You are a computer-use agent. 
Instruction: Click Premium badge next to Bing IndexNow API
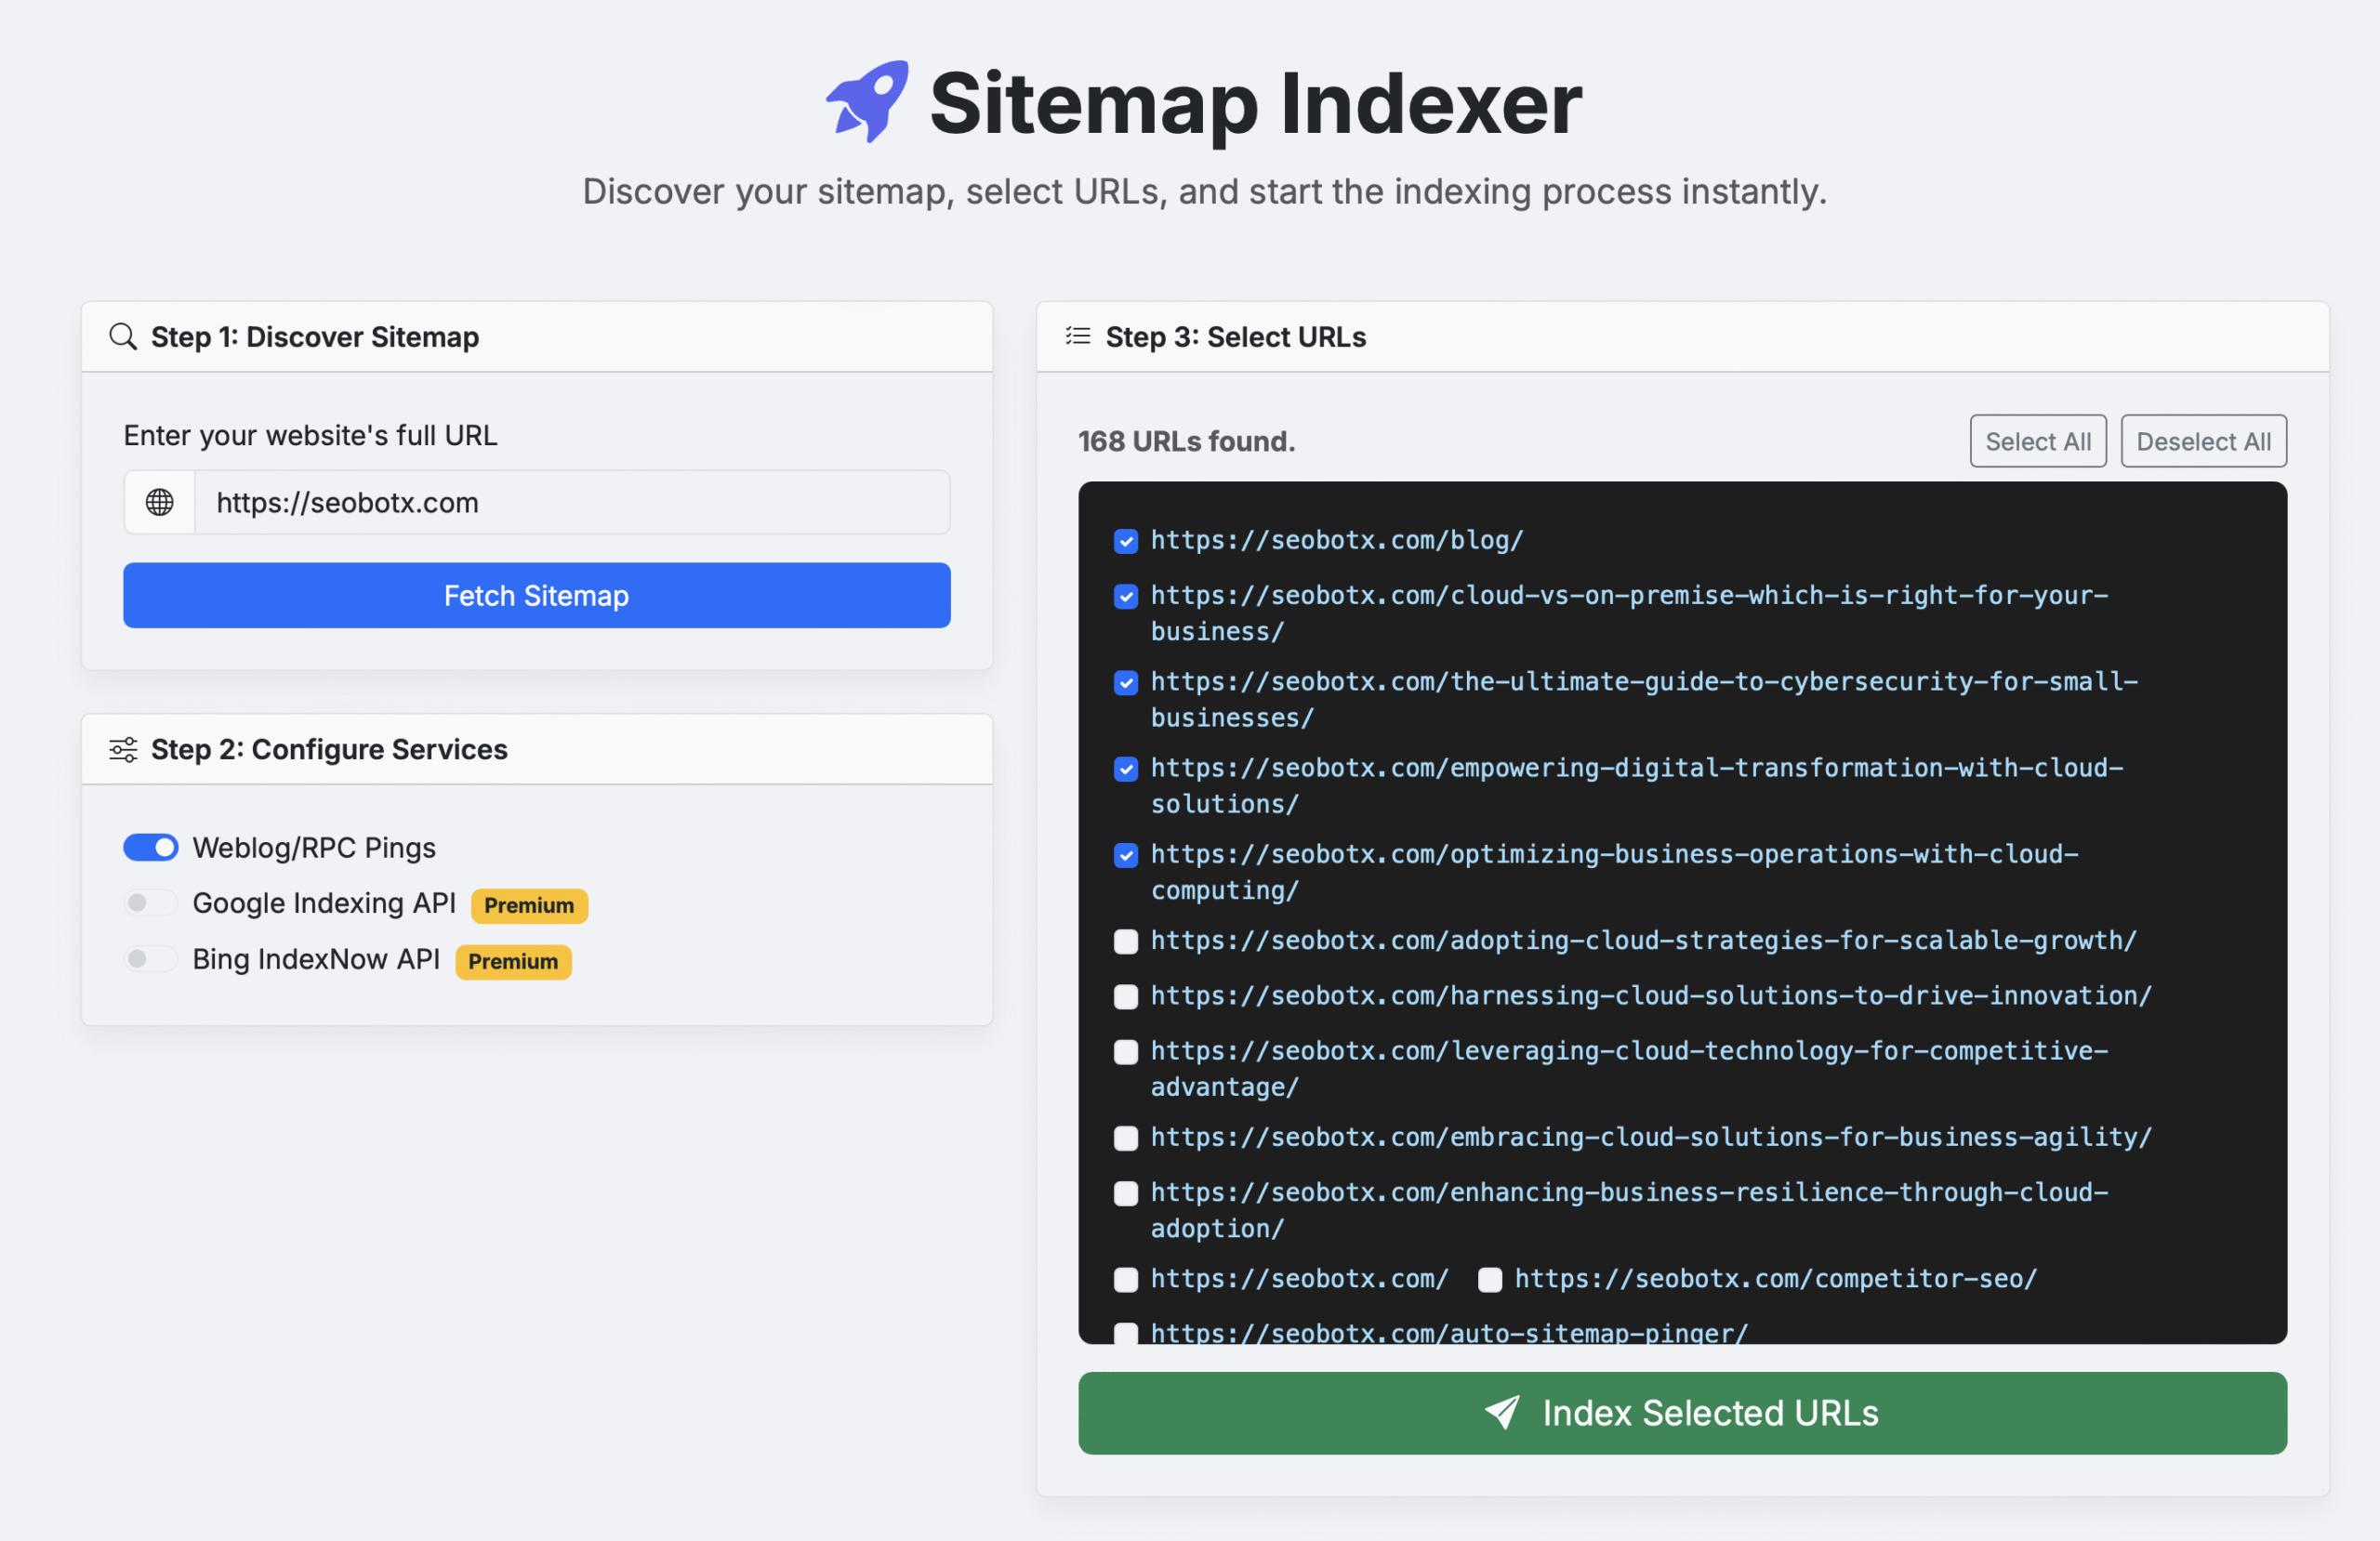[513, 961]
